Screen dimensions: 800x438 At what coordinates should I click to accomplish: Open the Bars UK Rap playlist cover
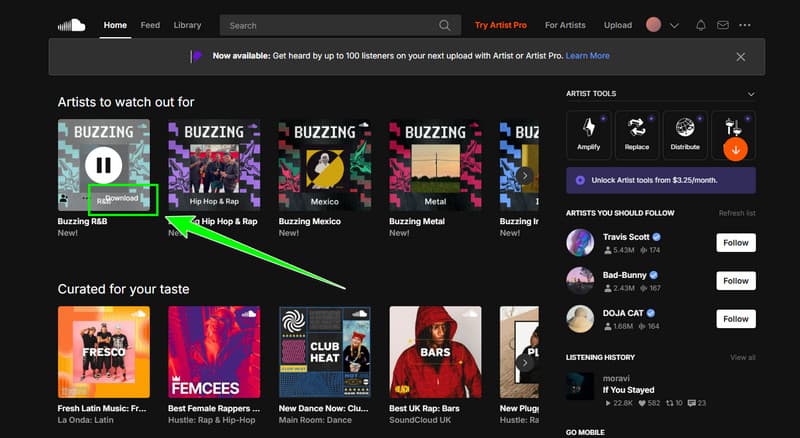(435, 352)
